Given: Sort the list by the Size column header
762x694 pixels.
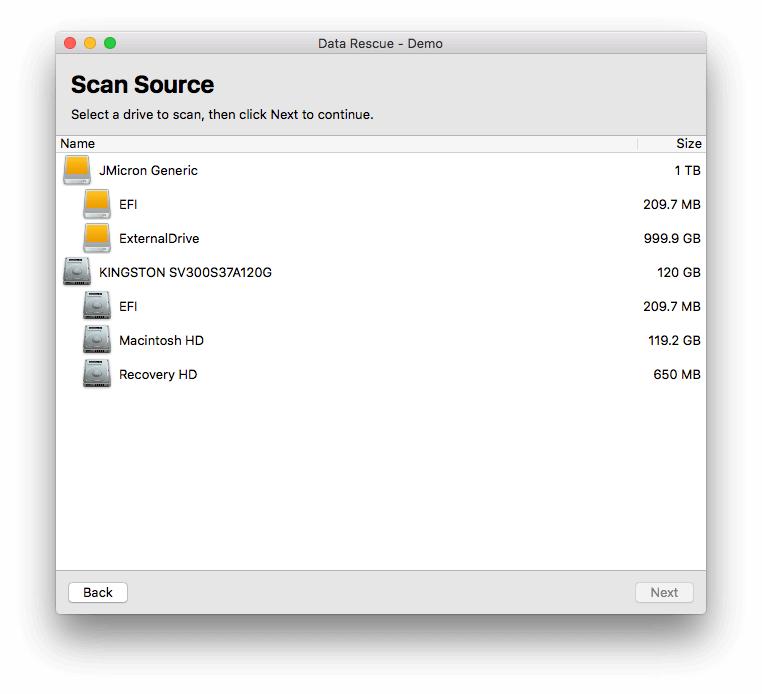Looking at the screenshot, I should [x=672, y=144].
